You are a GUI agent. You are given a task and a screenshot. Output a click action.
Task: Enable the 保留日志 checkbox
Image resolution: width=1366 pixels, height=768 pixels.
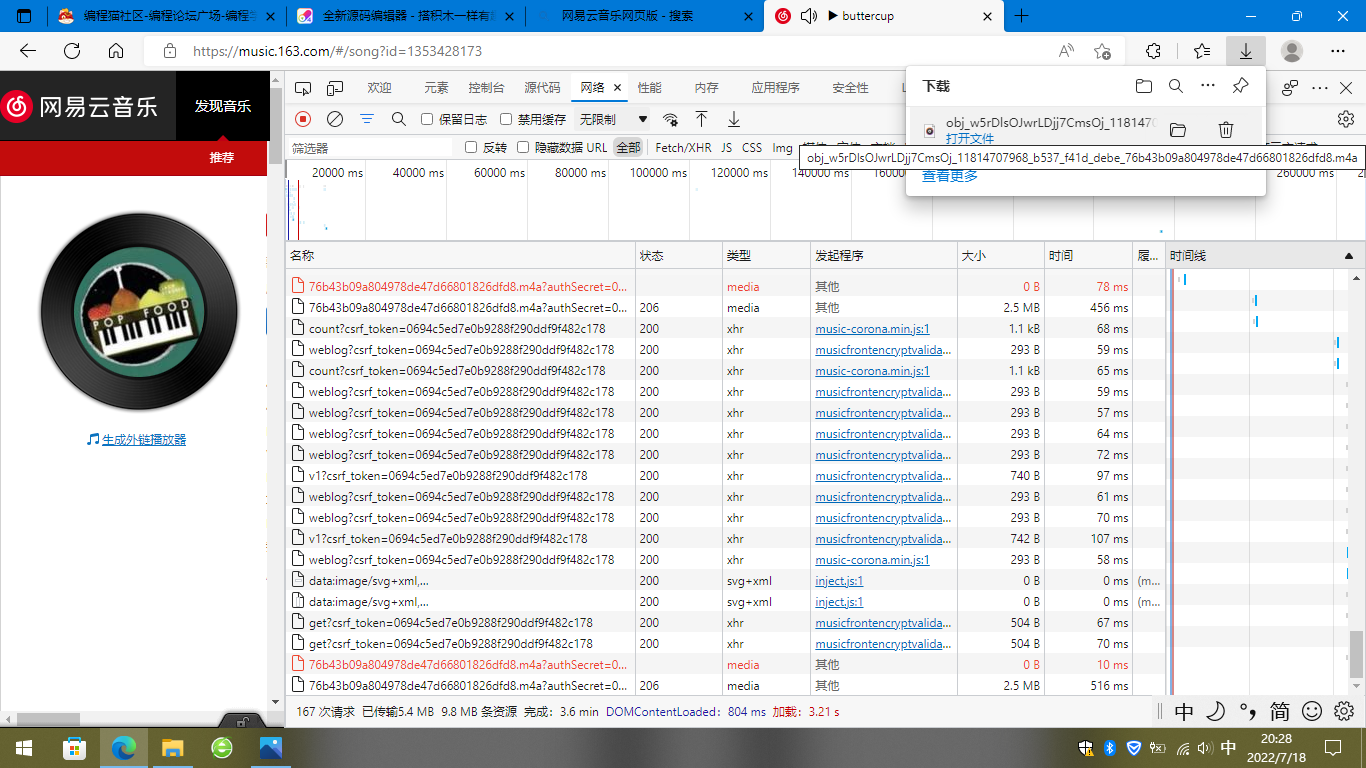[x=427, y=119]
